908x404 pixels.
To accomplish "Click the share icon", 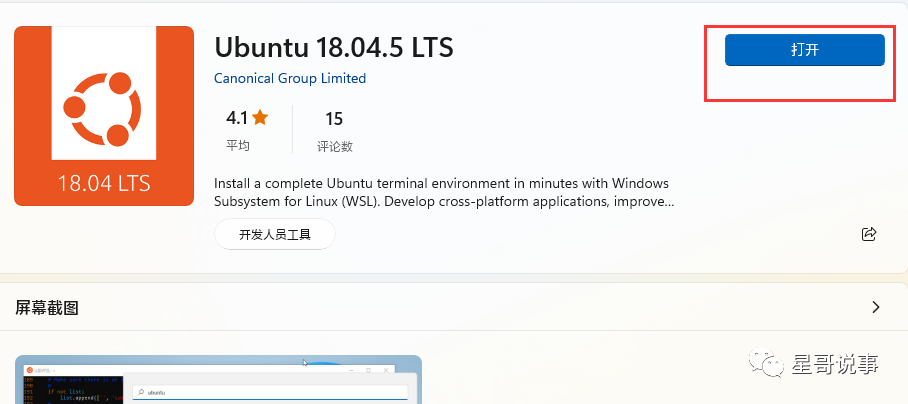I will point(869,234).
